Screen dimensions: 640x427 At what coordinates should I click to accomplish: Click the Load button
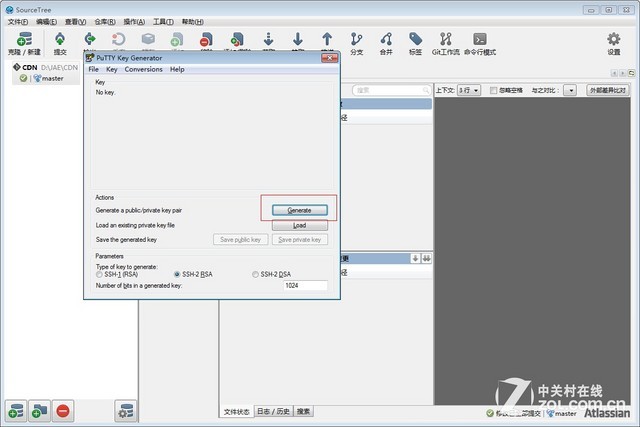point(299,225)
